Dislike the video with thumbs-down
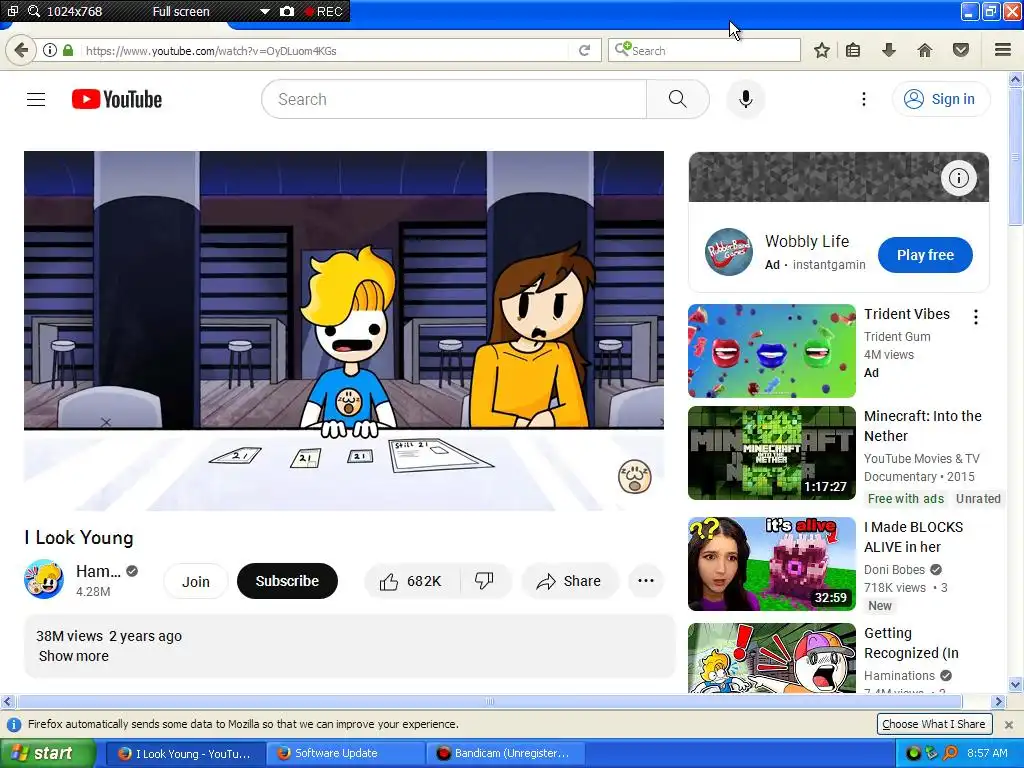The width and height of the screenshot is (1024, 768). tap(485, 581)
